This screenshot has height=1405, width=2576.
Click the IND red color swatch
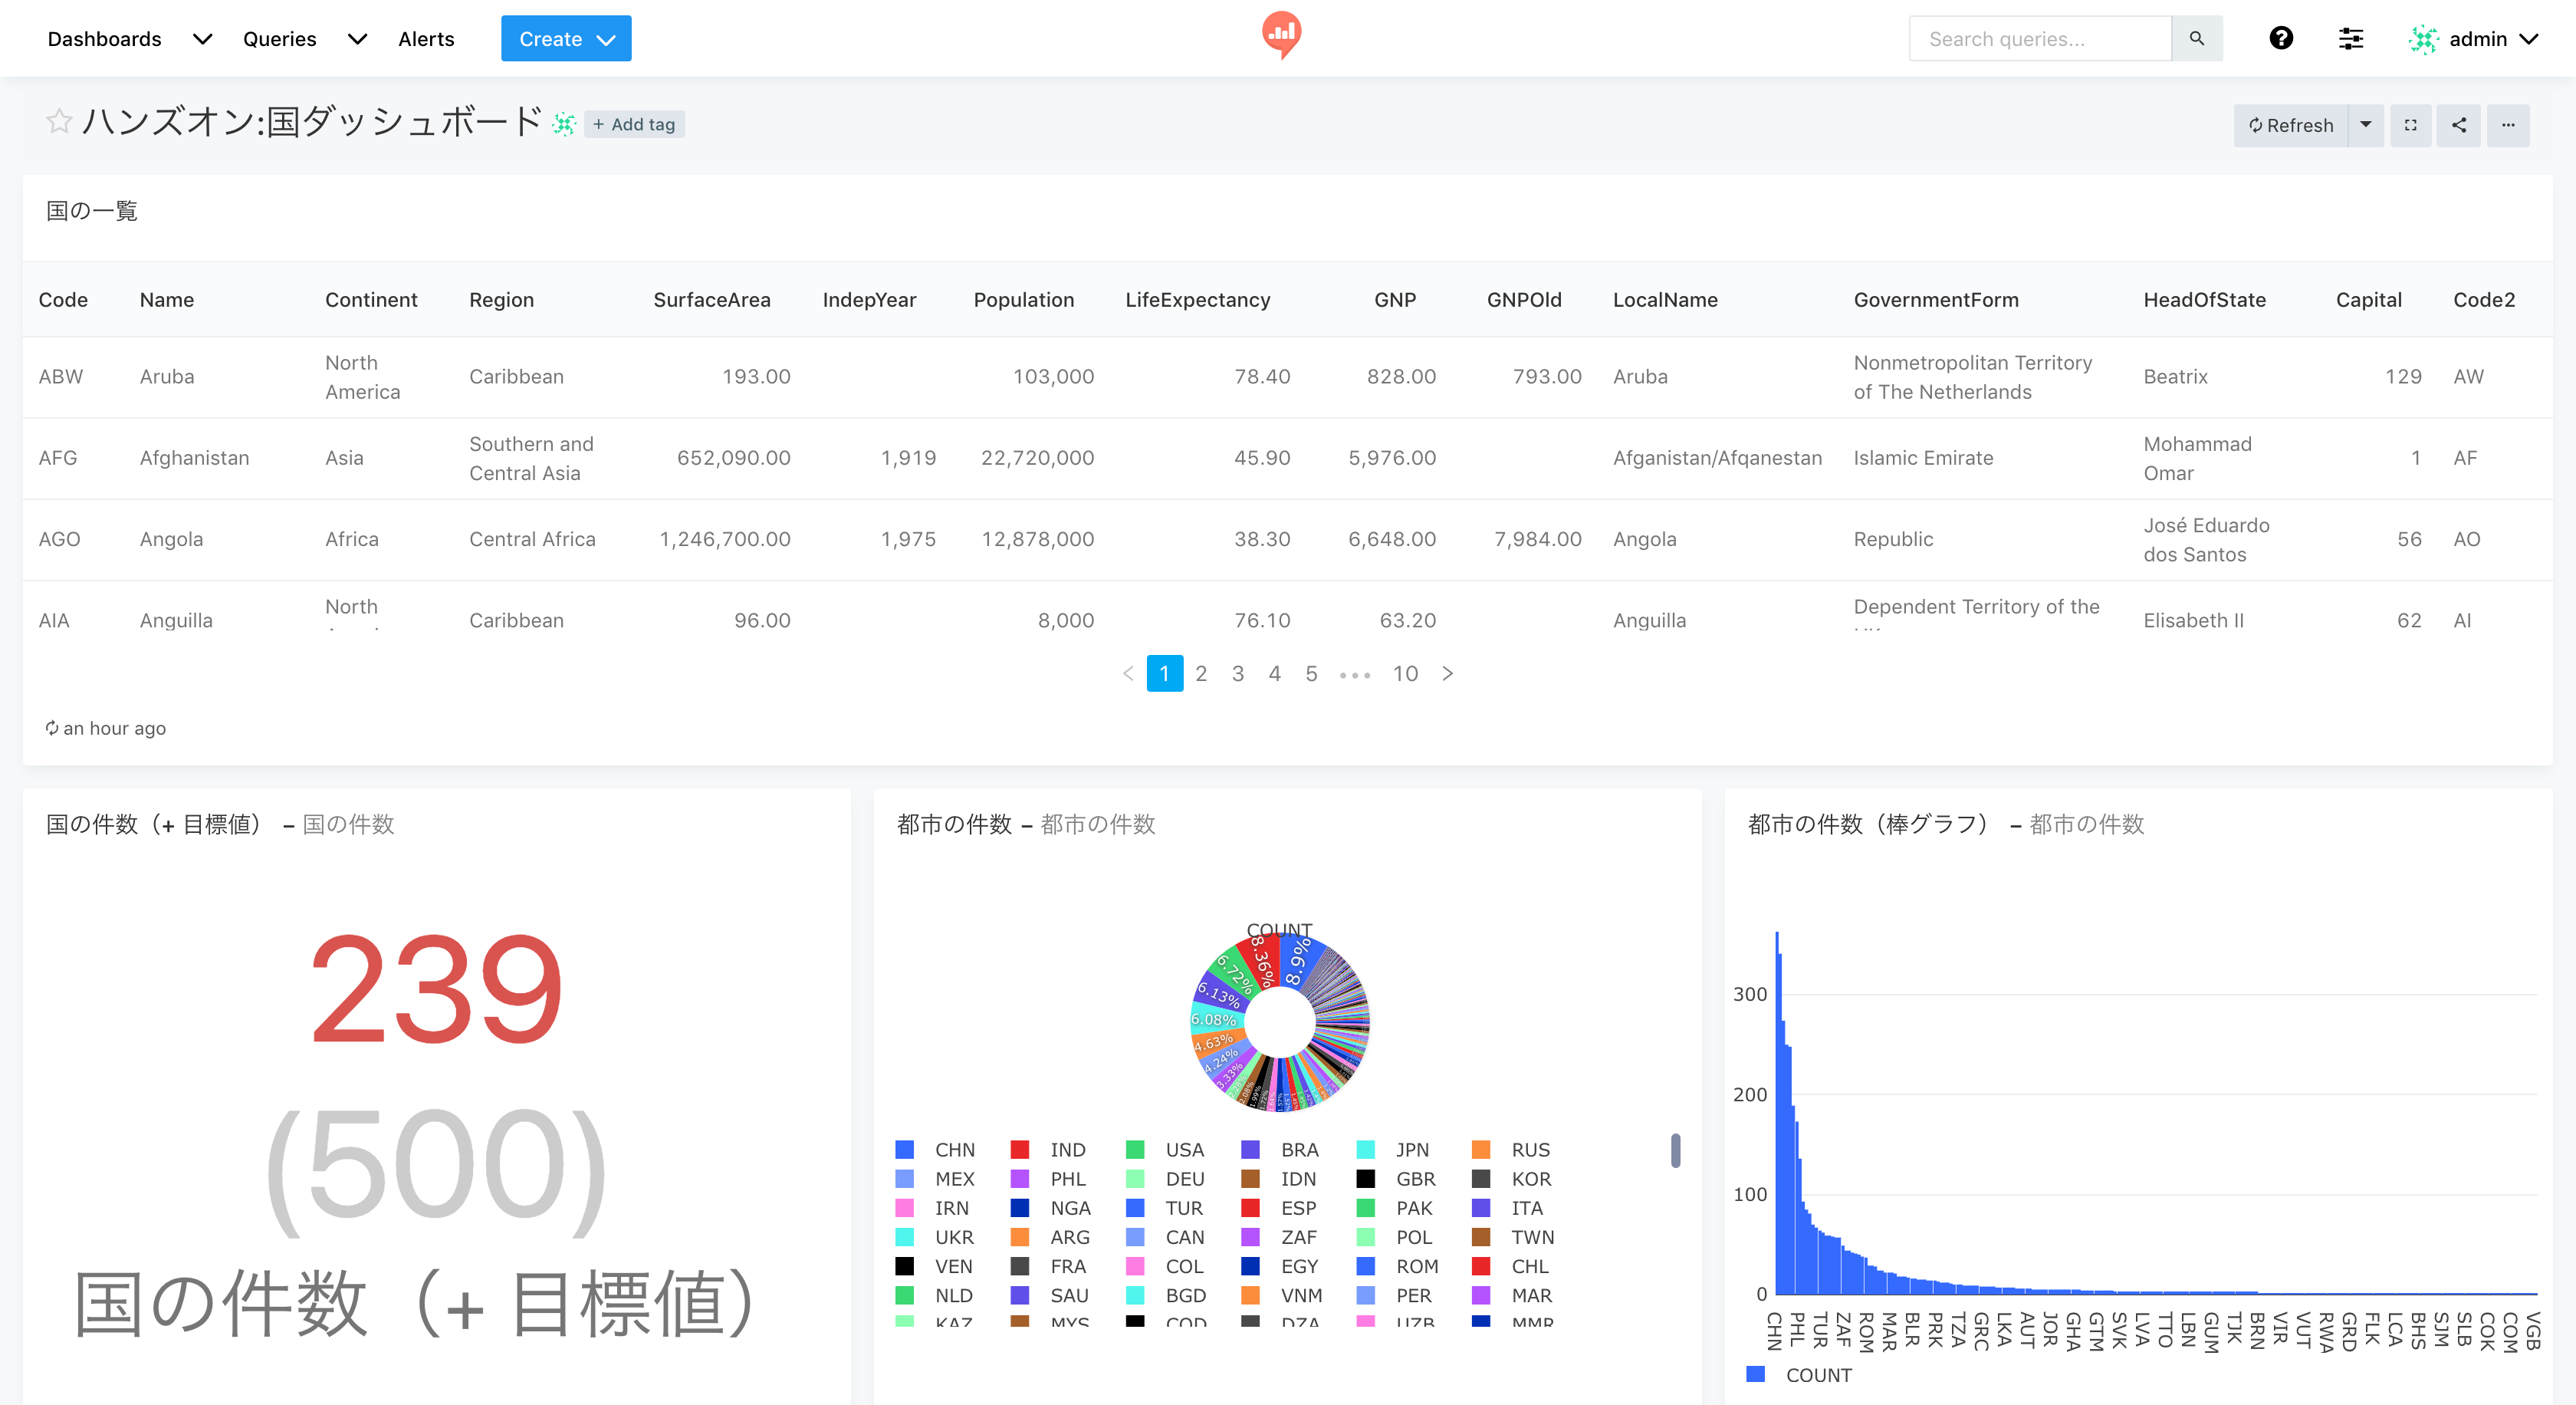click(1019, 1150)
